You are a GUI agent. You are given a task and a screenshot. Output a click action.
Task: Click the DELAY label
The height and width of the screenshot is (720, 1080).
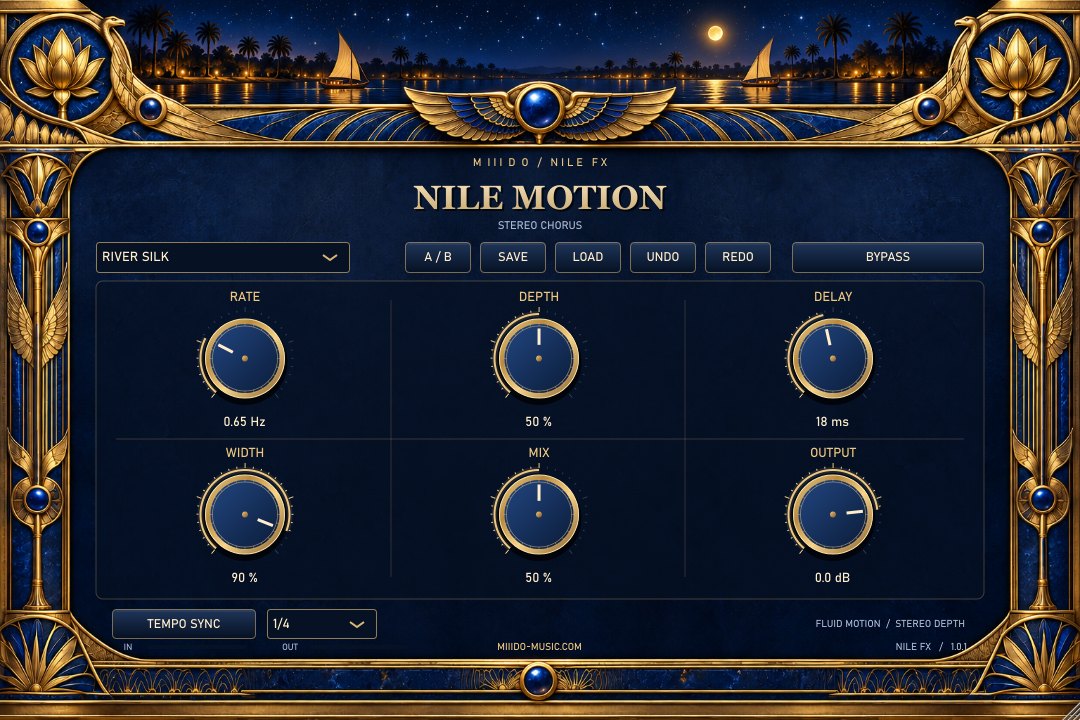(833, 297)
